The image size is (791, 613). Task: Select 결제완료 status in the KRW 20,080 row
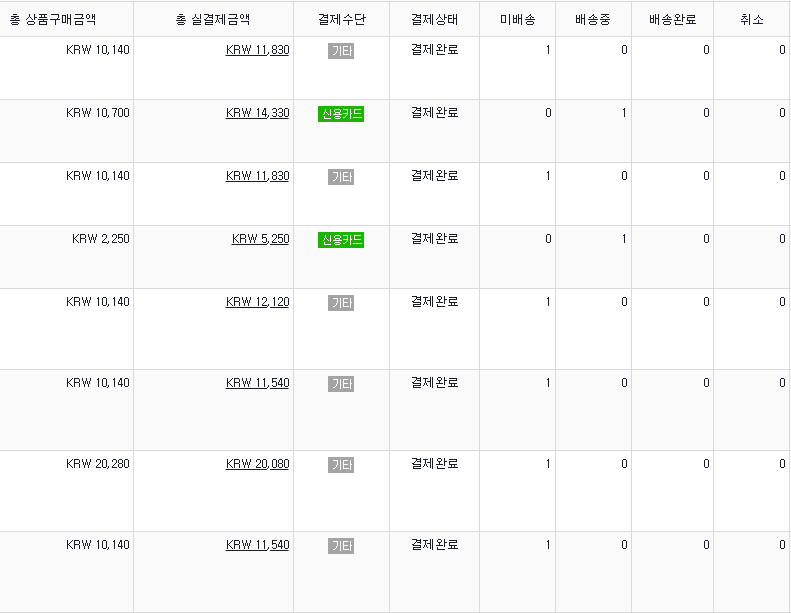click(x=434, y=464)
